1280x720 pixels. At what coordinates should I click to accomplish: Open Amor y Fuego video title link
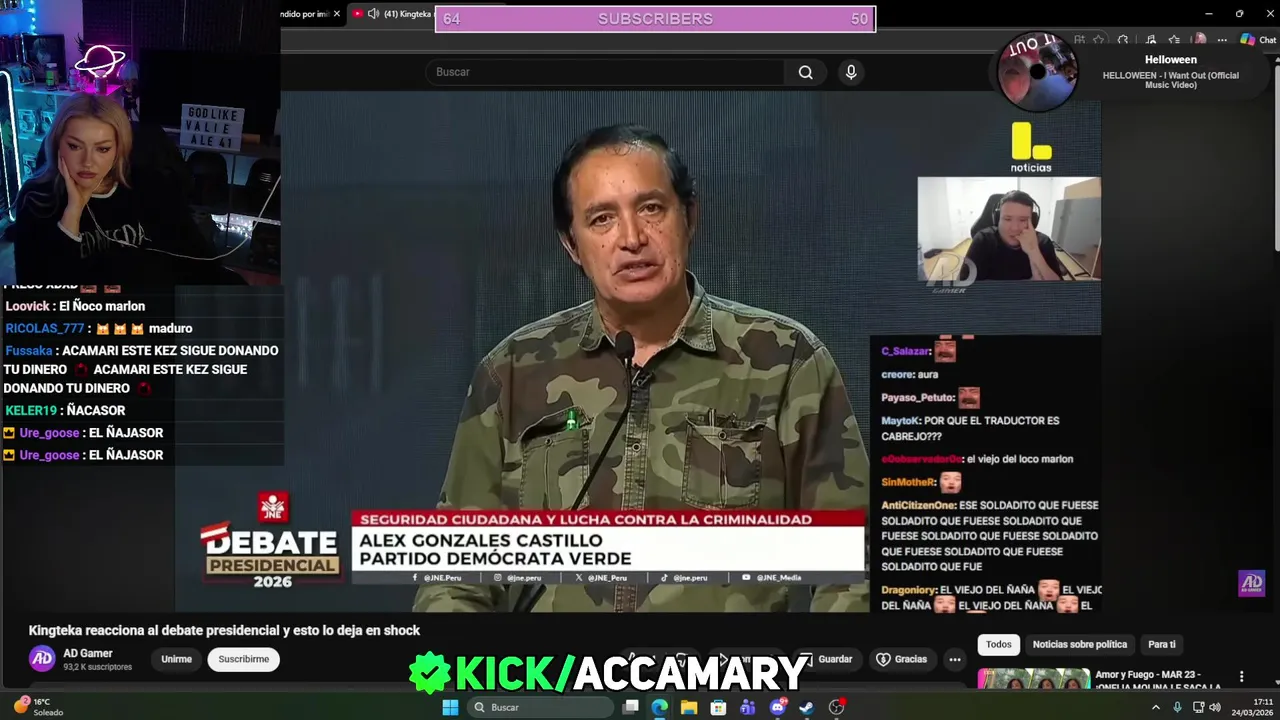pos(1158,681)
